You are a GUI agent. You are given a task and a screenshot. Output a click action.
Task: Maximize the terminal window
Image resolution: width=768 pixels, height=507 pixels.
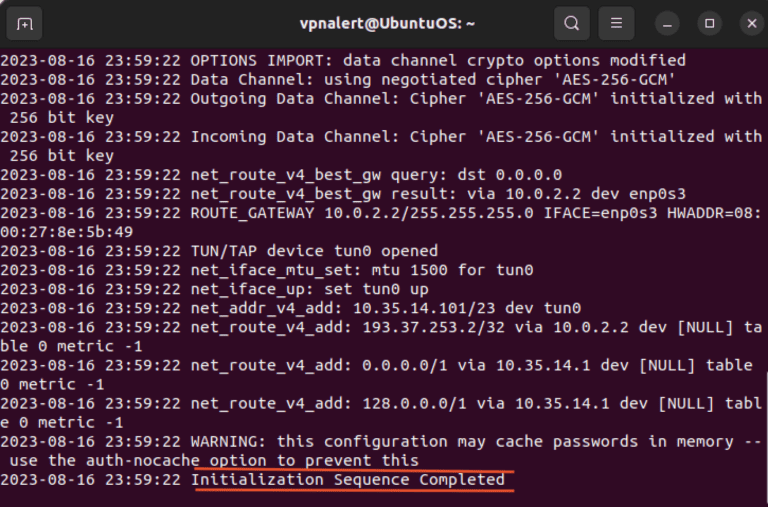(x=709, y=23)
